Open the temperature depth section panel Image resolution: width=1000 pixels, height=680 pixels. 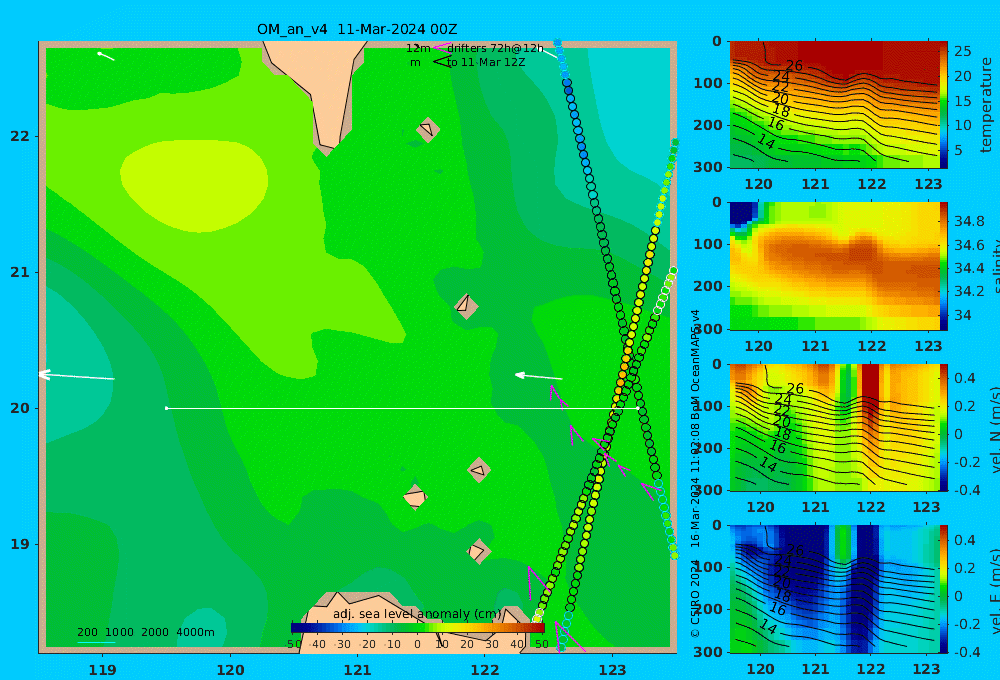pyautogui.click(x=835, y=105)
